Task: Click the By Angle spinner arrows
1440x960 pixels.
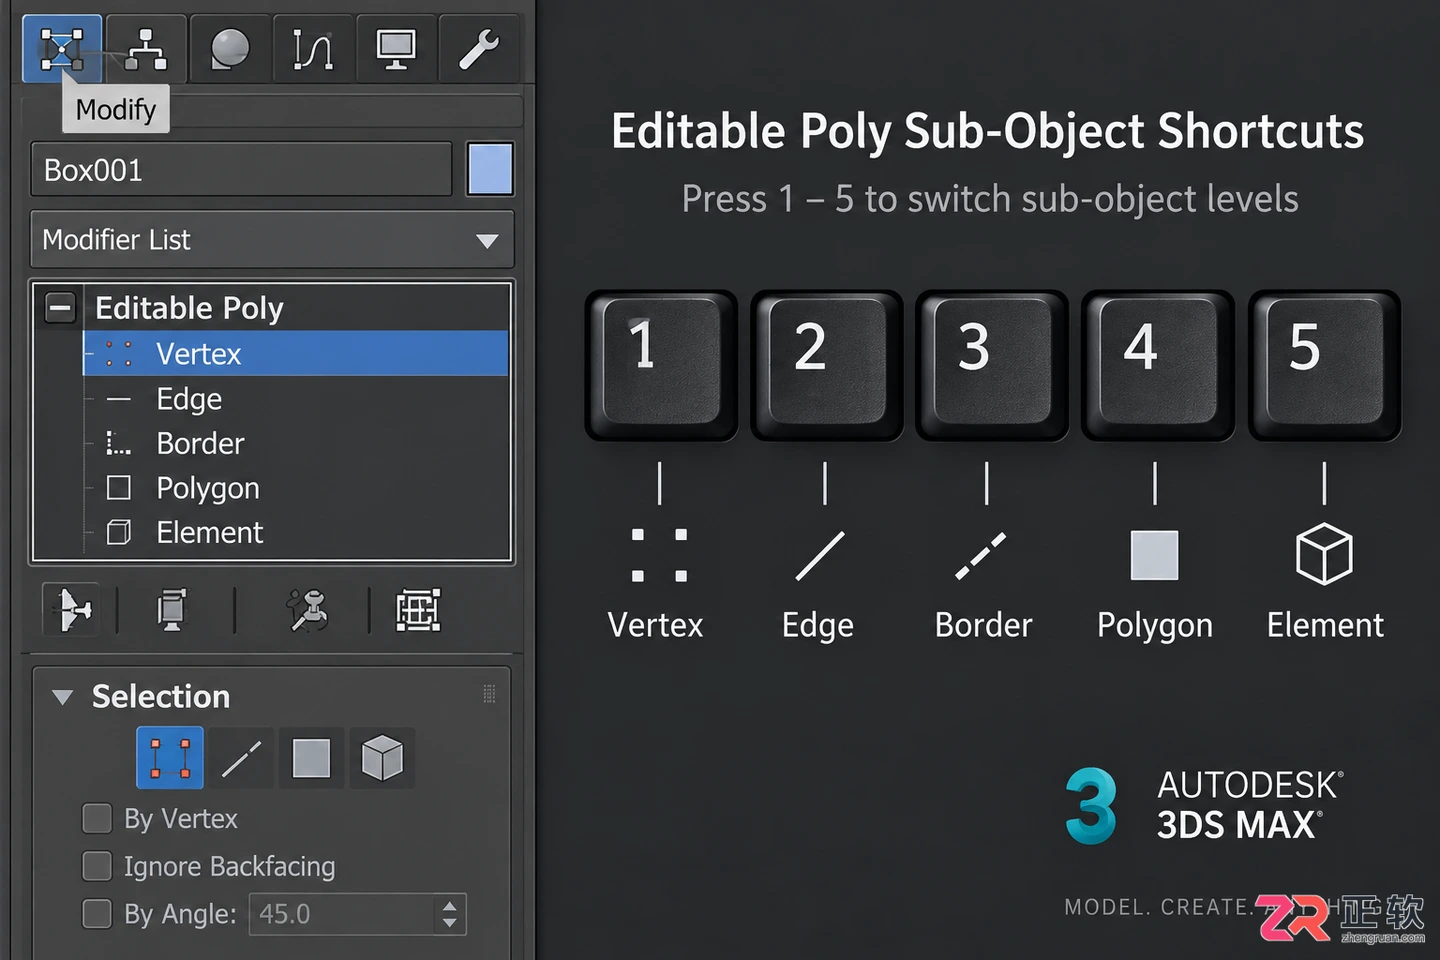Action: 450,914
